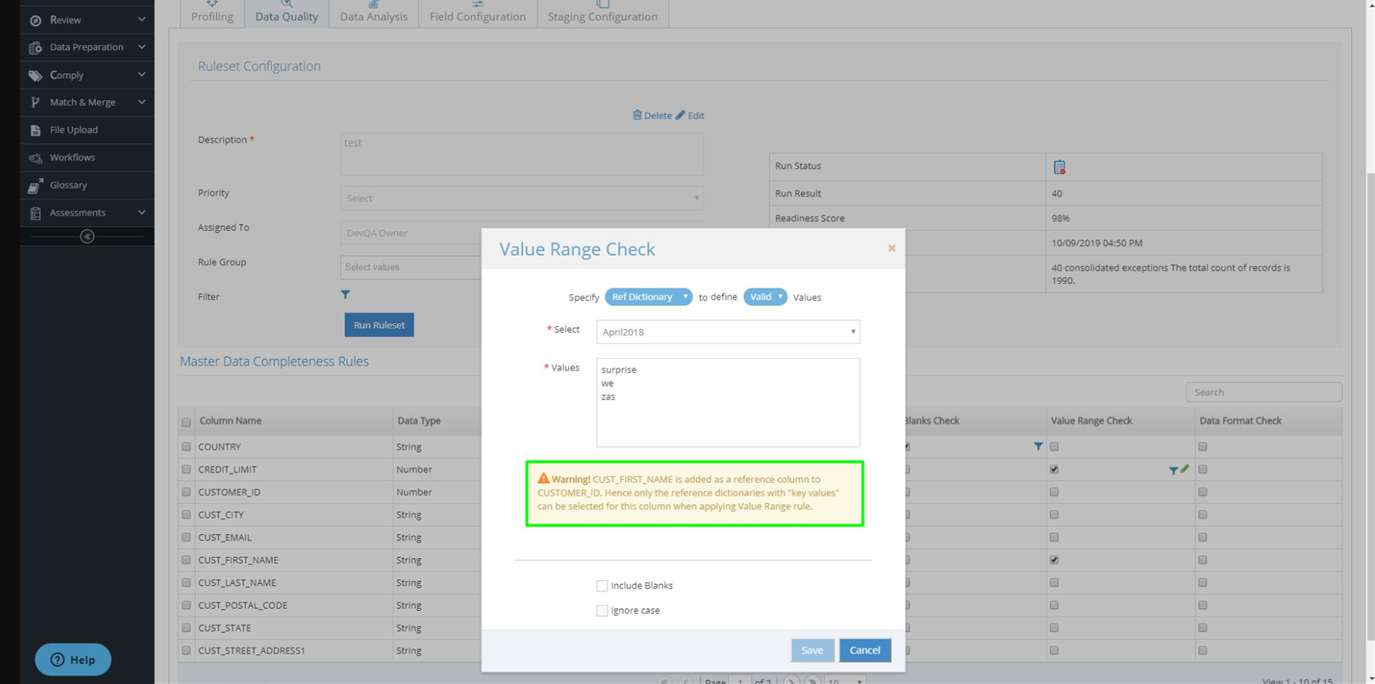Click the Run Ruleset button
The width and height of the screenshot is (1375, 684).
(x=379, y=325)
